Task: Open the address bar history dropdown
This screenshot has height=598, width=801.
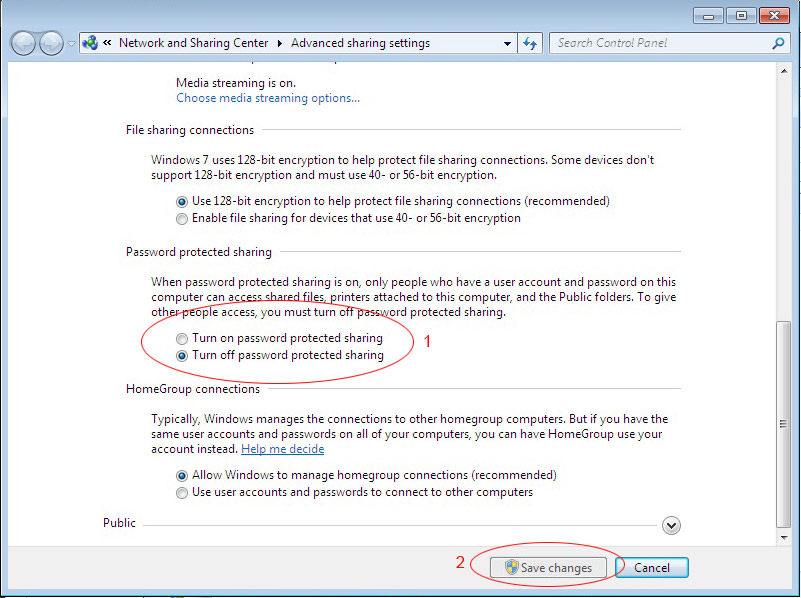Action: pyautogui.click(x=507, y=43)
